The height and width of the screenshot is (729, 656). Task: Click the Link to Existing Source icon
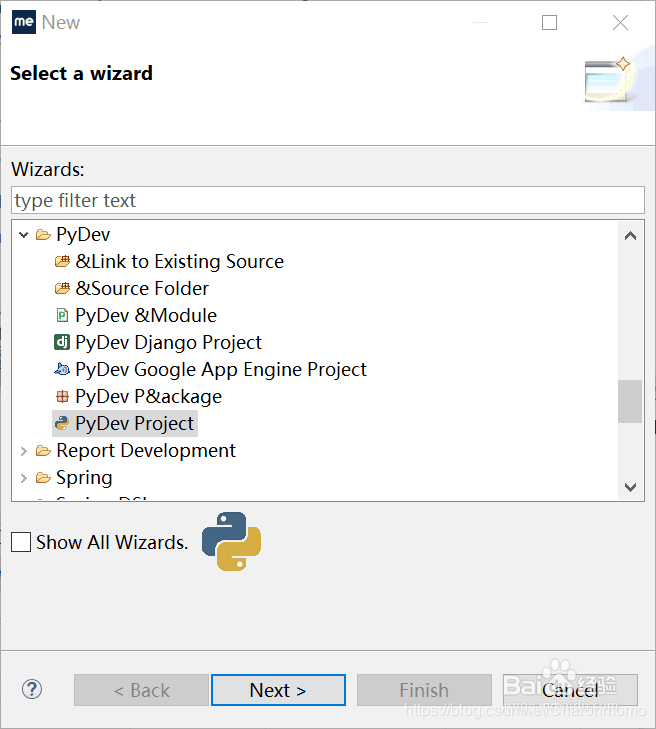[x=62, y=262]
